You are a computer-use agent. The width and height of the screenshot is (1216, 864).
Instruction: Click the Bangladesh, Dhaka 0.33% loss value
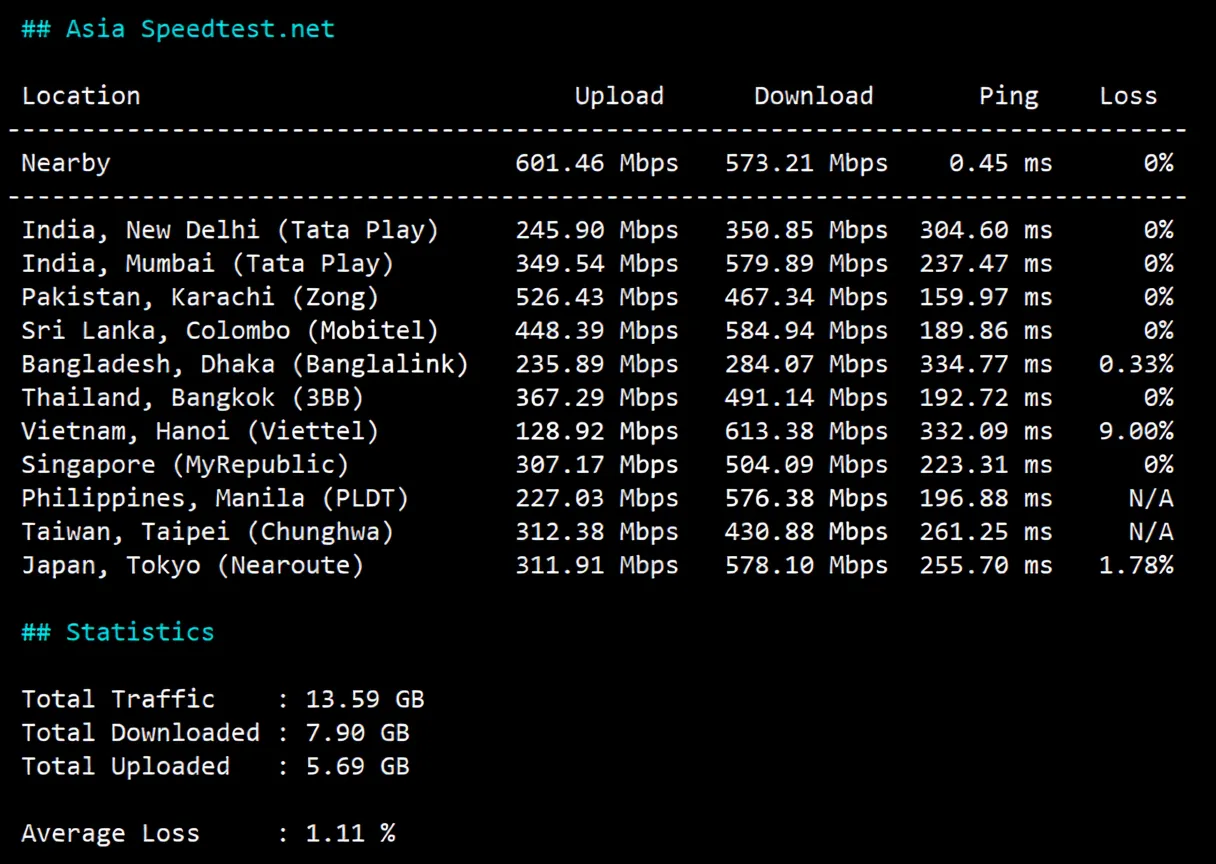(1143, 363)
